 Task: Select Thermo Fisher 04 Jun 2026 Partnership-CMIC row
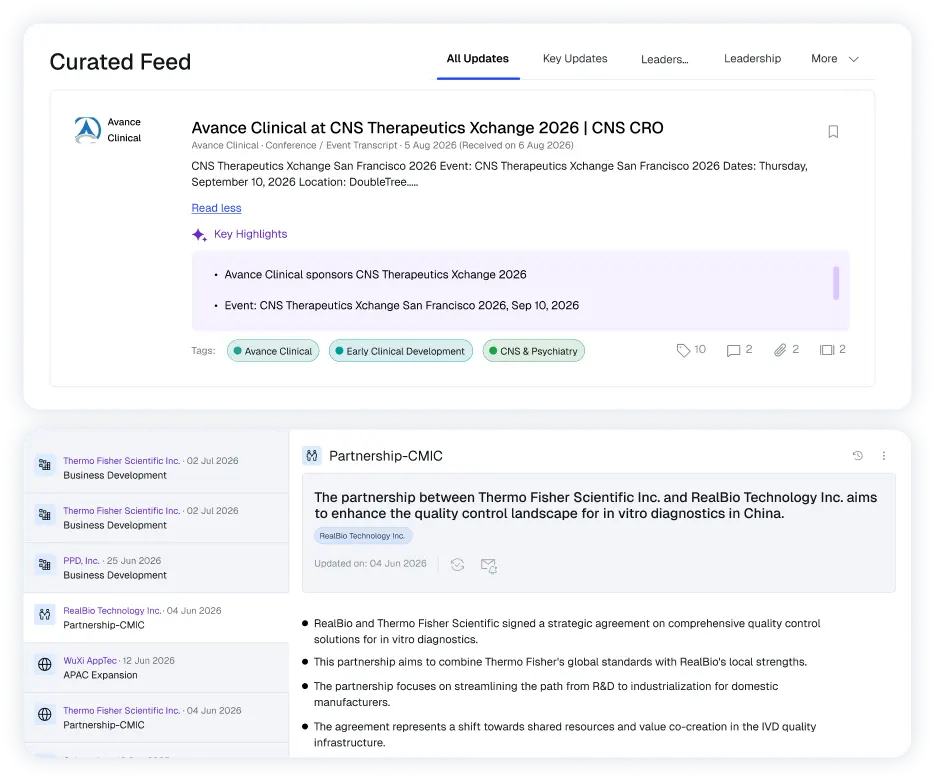coord(156,718)
